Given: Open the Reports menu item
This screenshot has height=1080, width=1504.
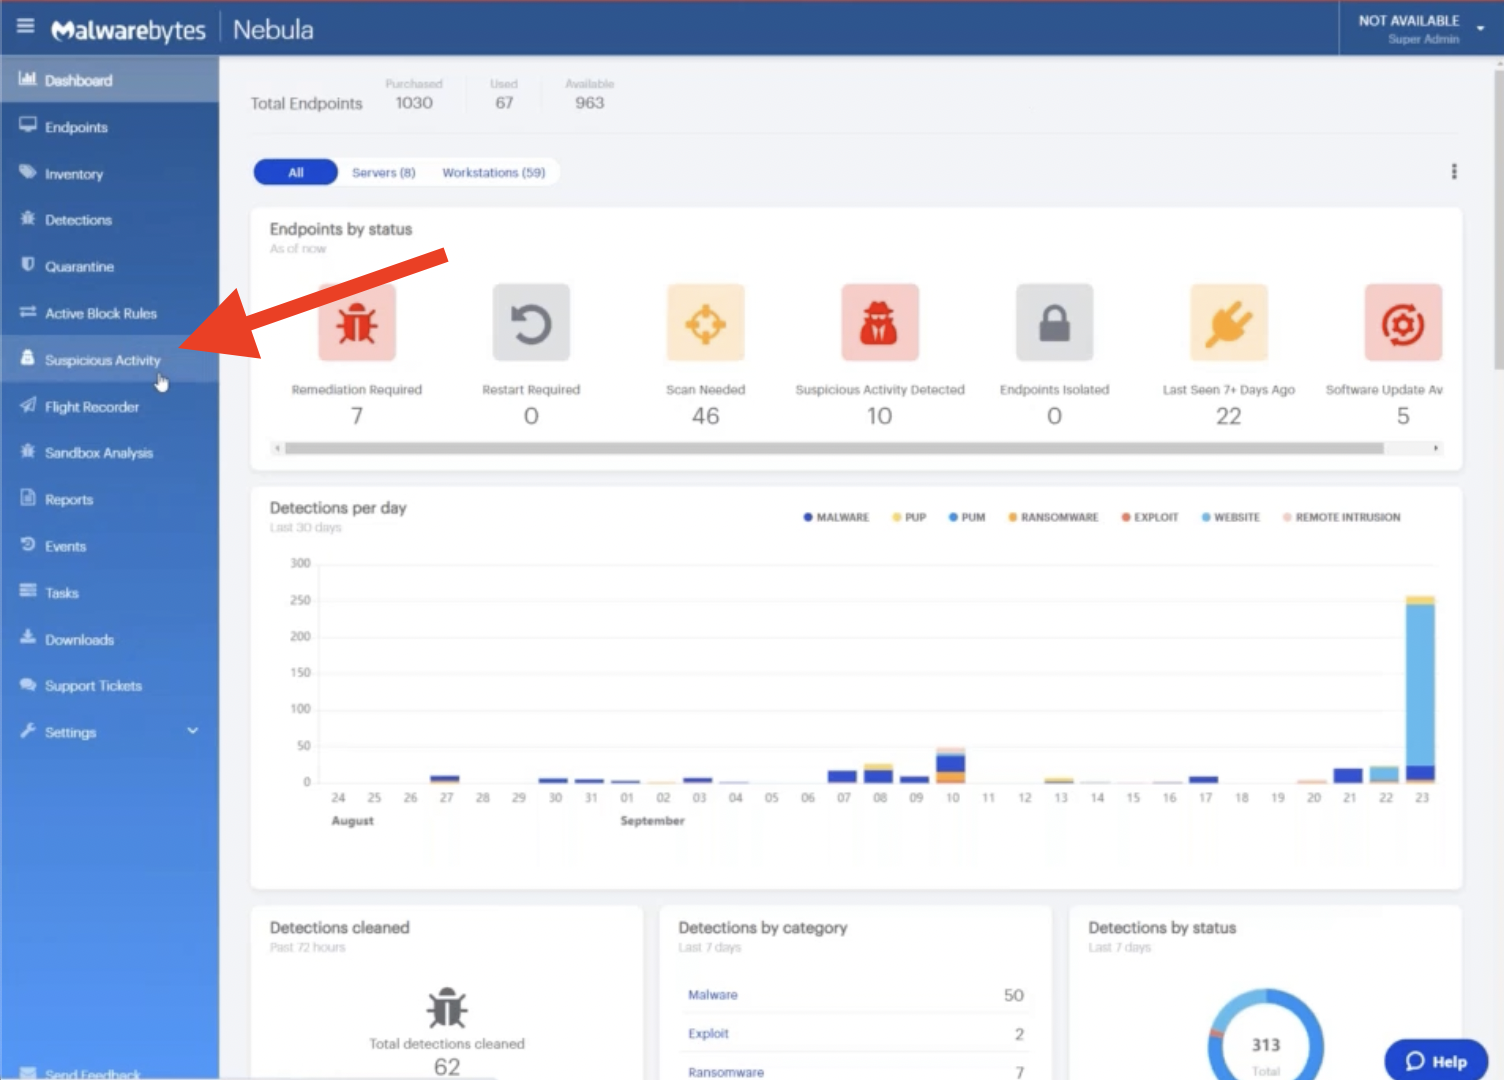Looking at the screenshot, I should [110, 500].
